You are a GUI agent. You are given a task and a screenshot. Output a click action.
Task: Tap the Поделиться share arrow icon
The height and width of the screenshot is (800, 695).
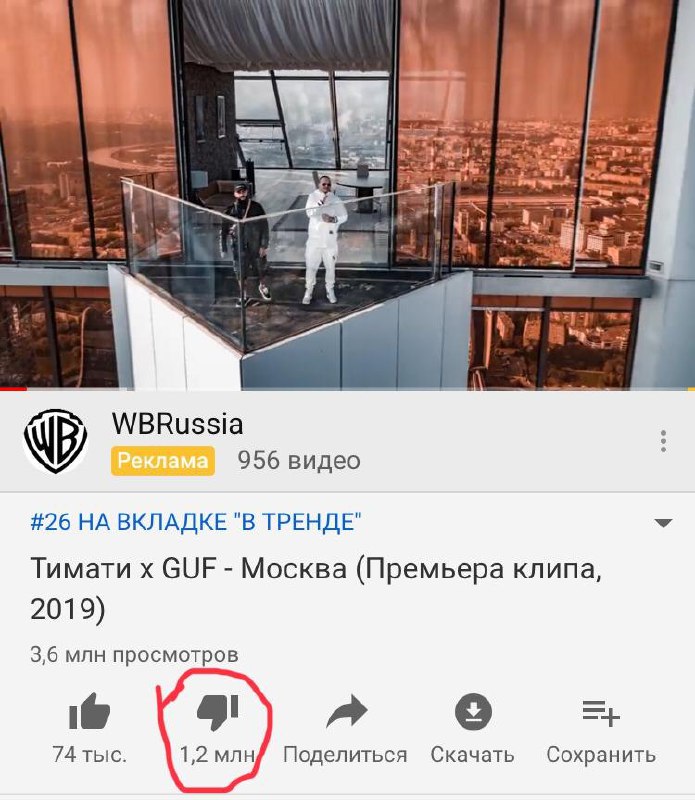346,711
